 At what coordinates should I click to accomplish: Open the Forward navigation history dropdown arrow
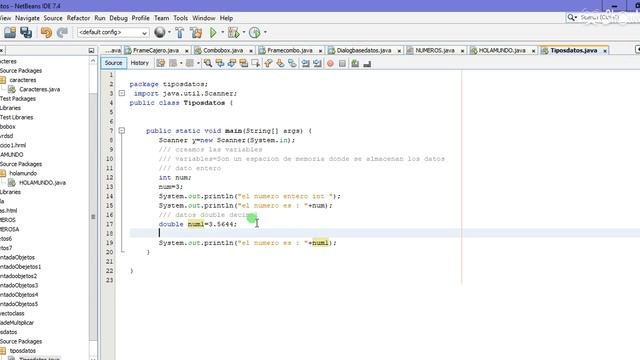[x=198, y=63]
